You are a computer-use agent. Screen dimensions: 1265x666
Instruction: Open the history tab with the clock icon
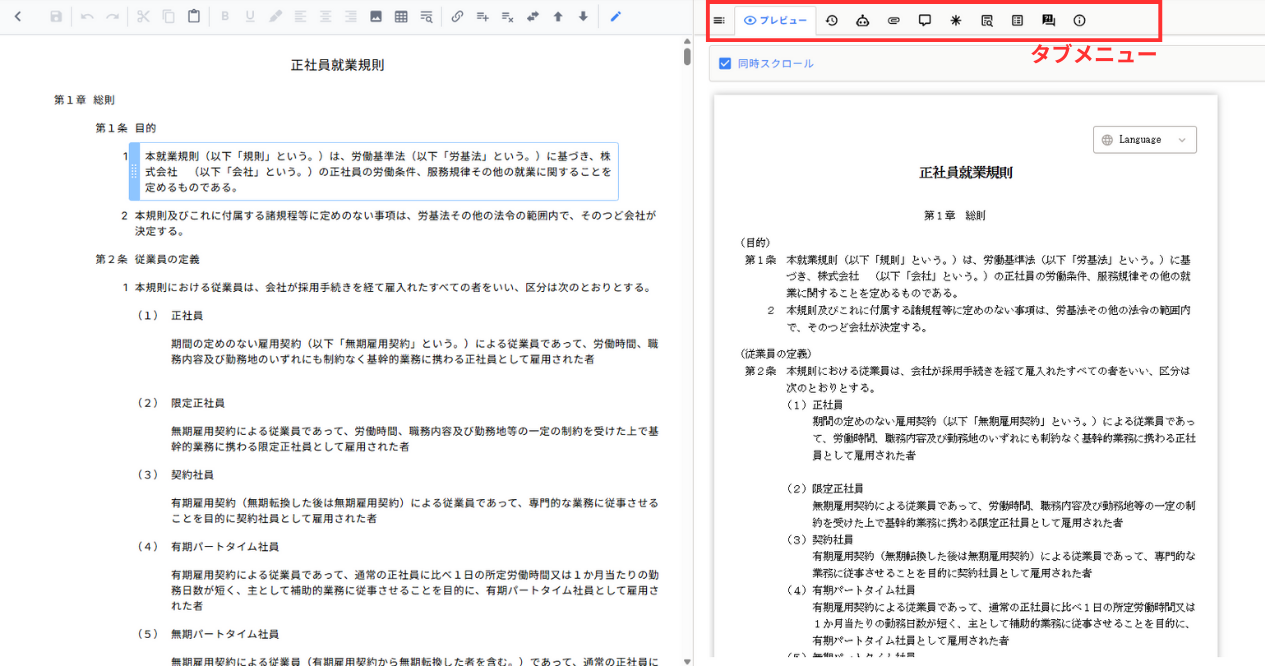(x=832, y=21)
